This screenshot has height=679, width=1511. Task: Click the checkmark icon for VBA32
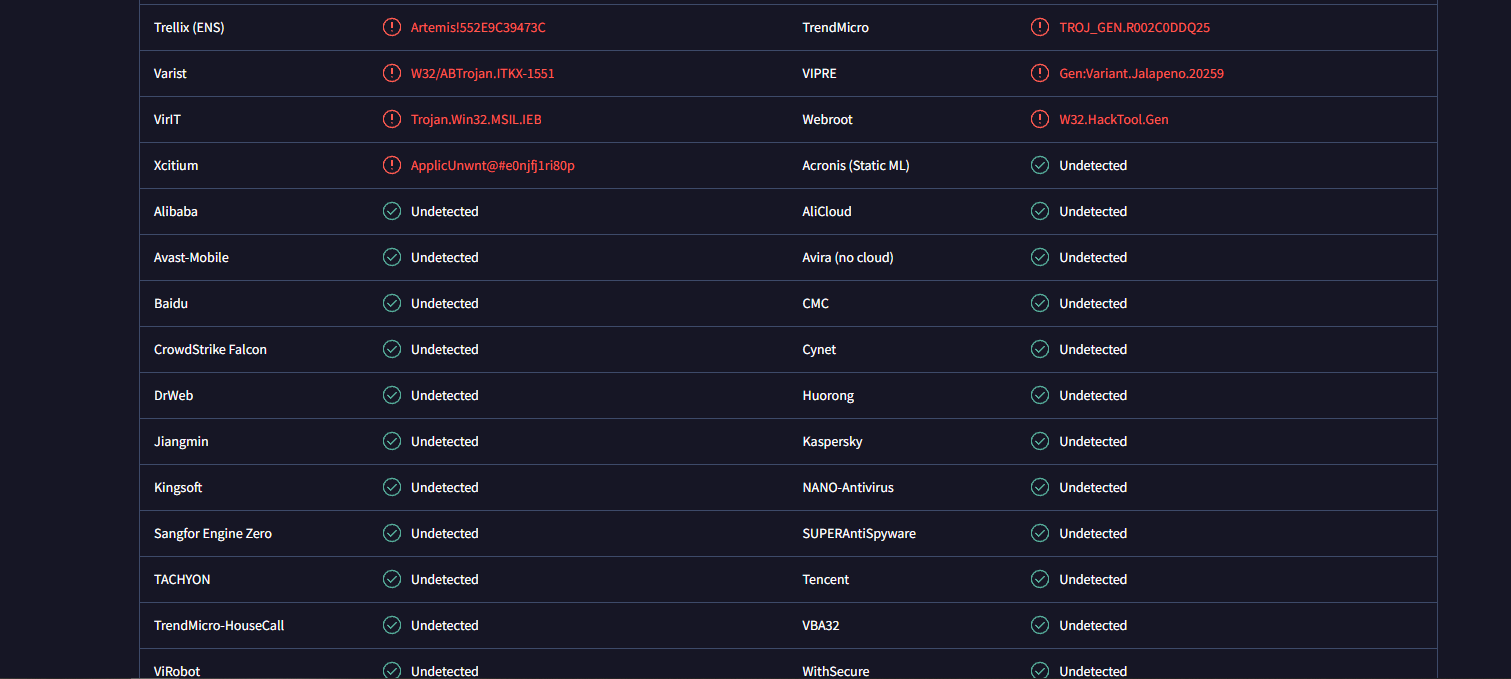click(1040, 625)
